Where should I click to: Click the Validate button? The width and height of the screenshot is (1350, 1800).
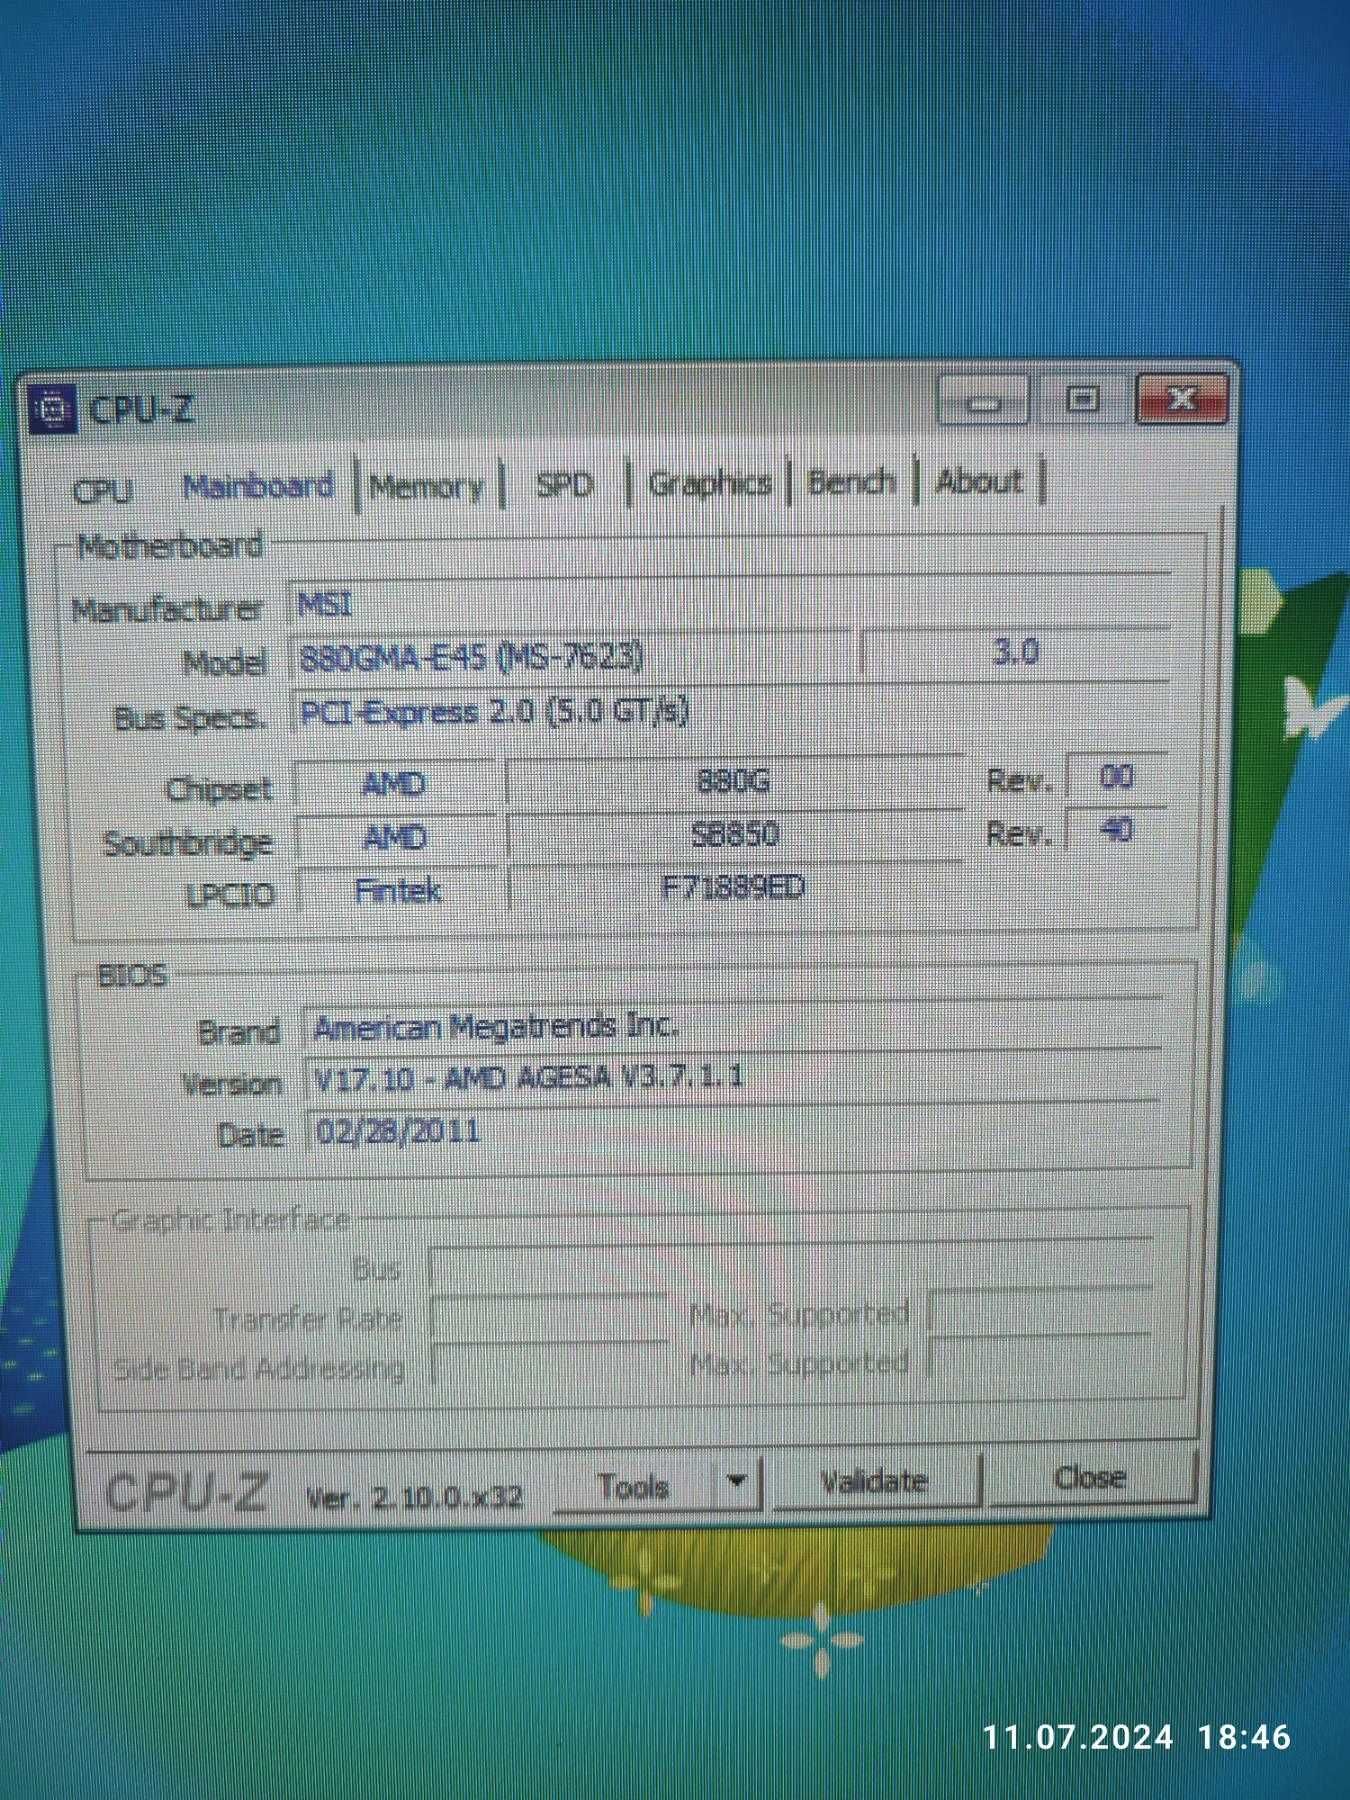tap(874, 1481)
